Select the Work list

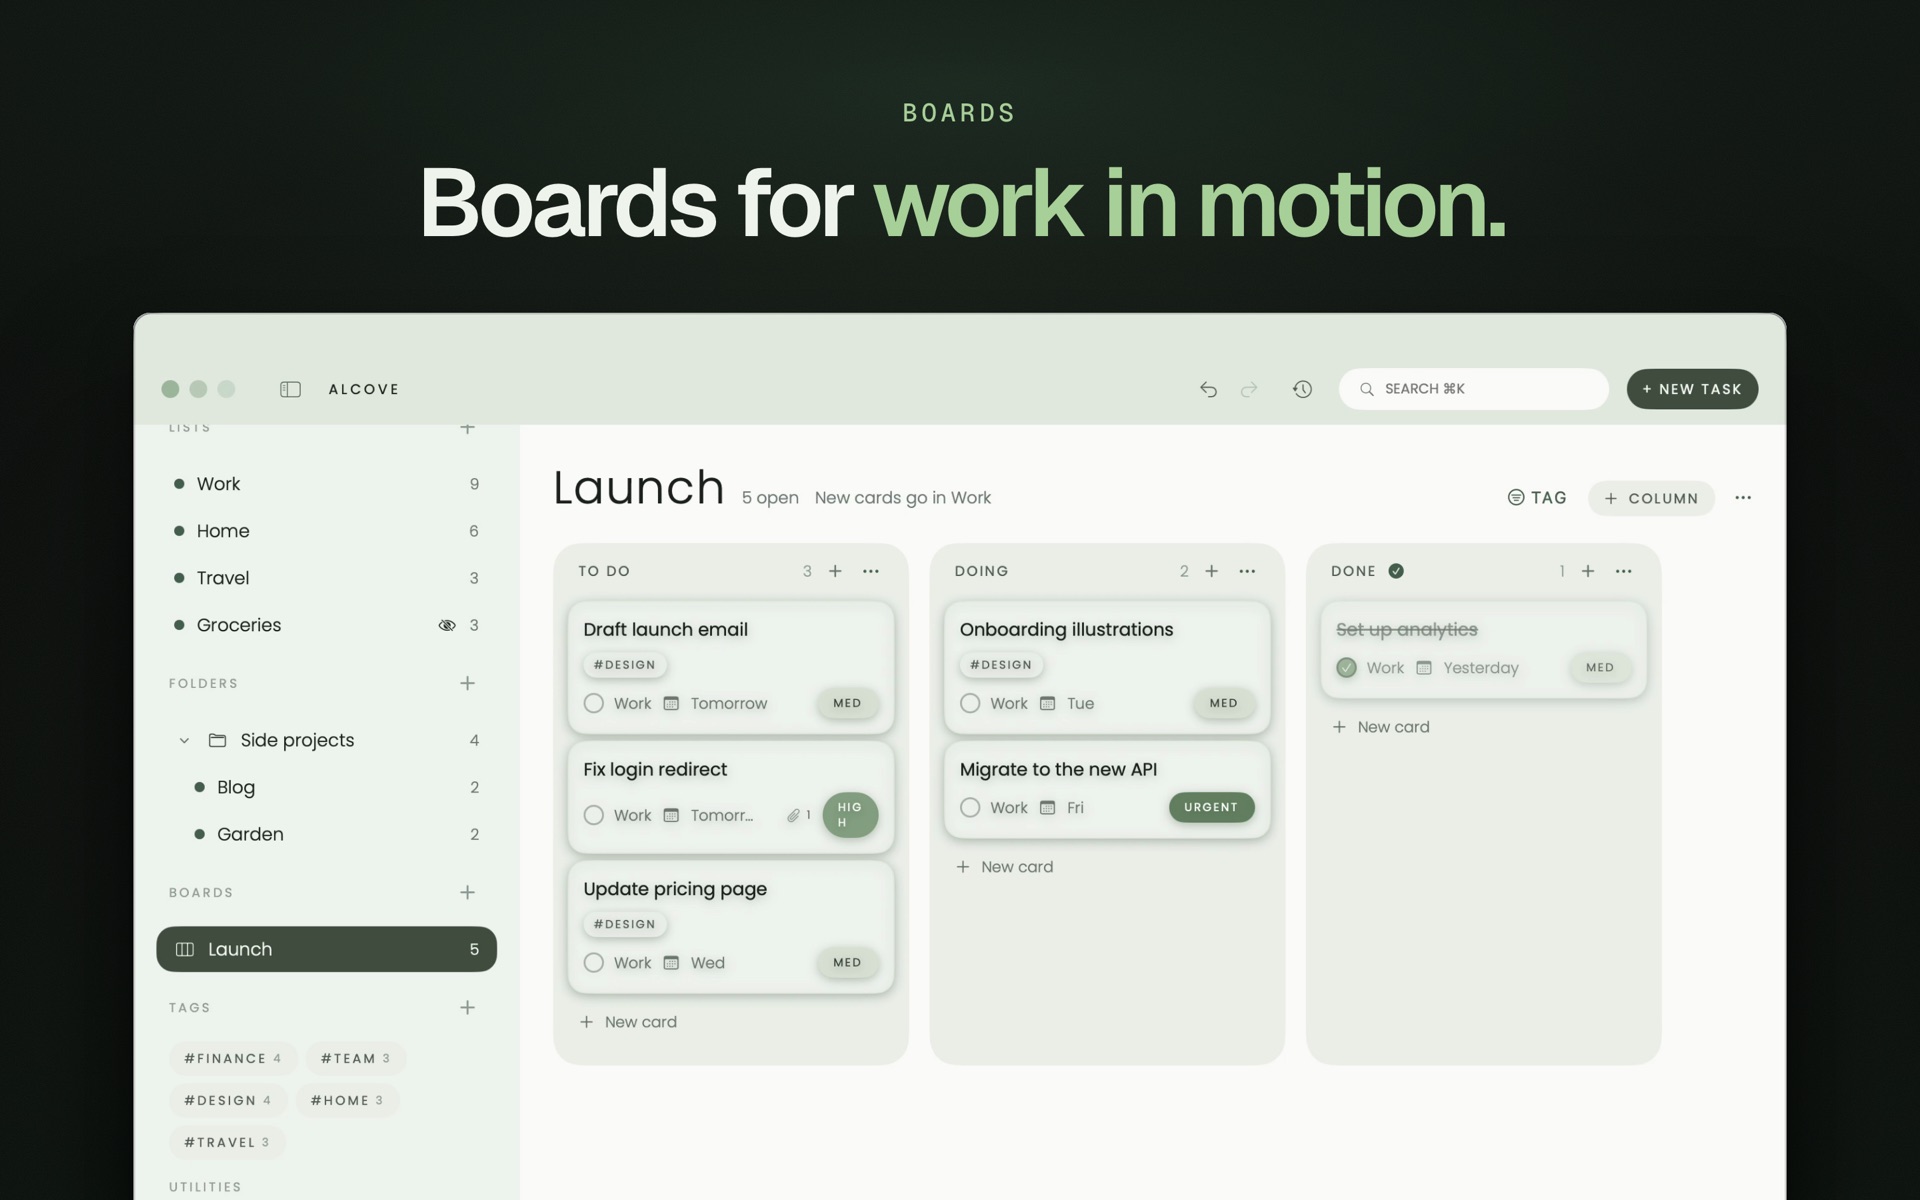(x=327, y=484)
